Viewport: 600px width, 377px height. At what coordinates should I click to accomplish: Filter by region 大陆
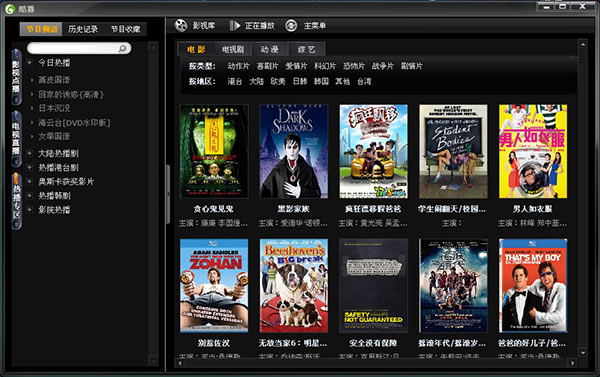[256, 81]
